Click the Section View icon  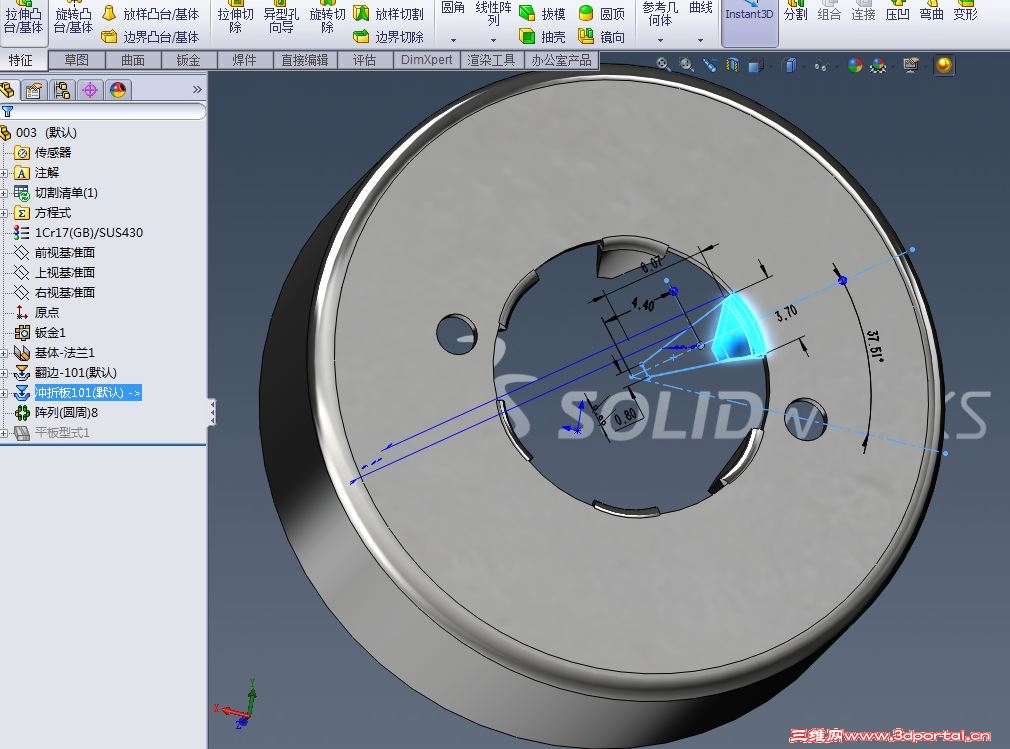click(x=732, y=64)
